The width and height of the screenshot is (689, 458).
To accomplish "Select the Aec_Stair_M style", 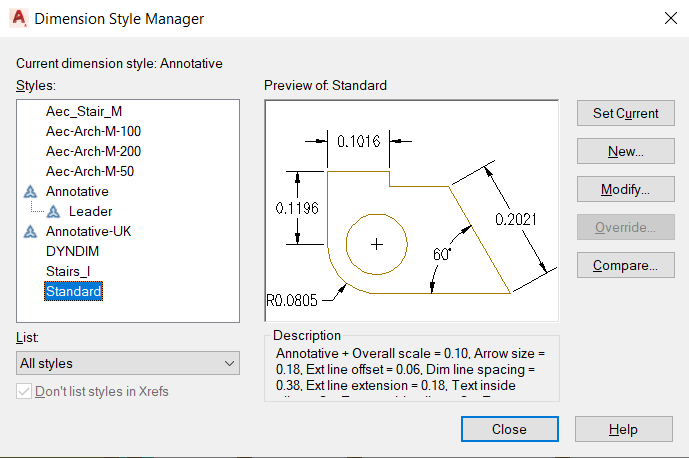I will (84, 112).
